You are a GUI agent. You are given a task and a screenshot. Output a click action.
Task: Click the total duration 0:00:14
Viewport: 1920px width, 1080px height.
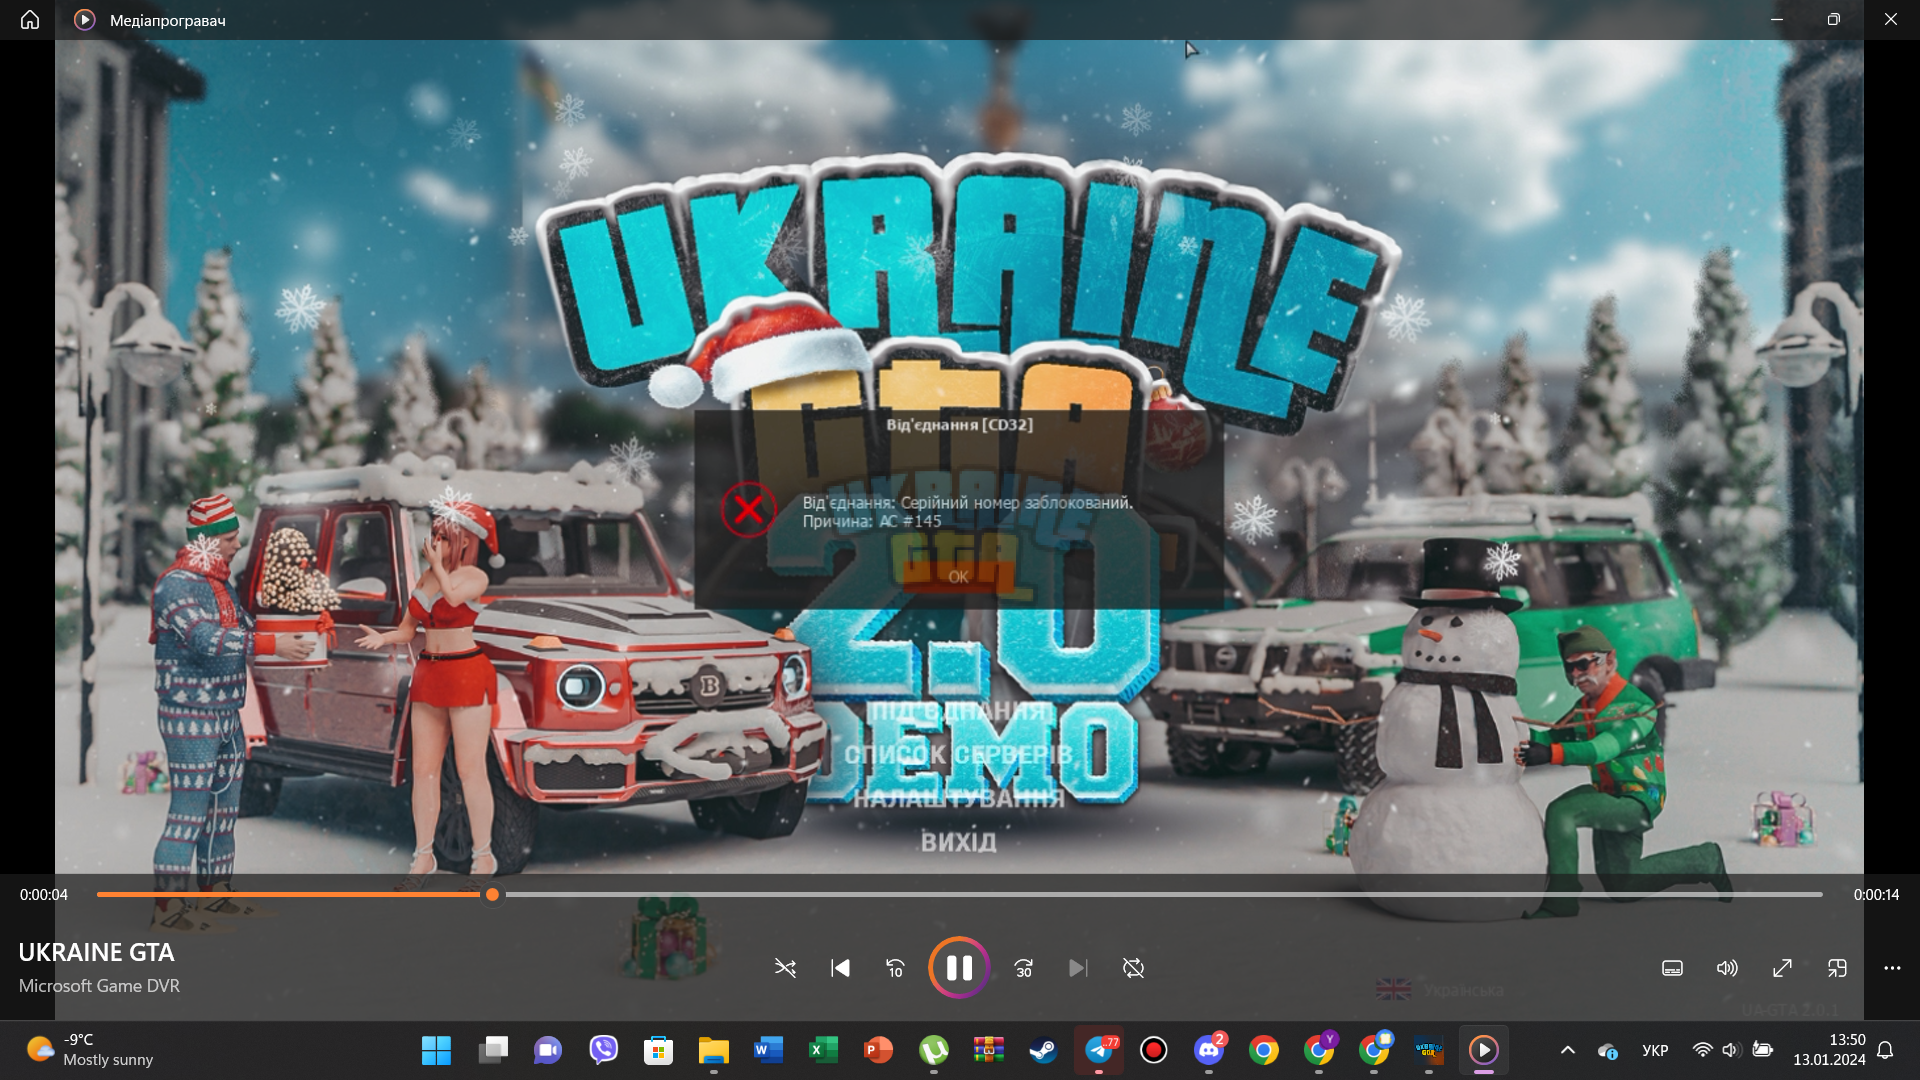[x=1876, y=895]
